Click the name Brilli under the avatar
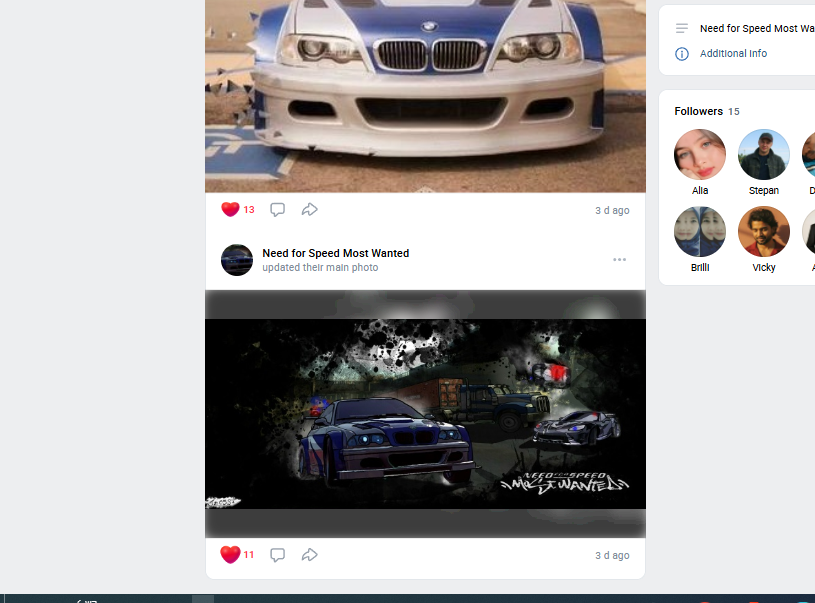This screenshot has height=603, width=815. 700,267
